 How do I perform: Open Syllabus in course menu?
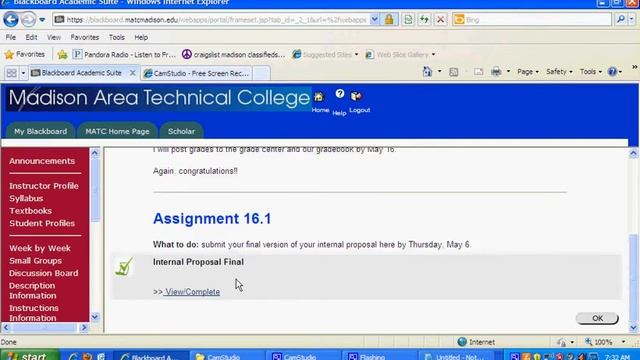(x=26, y=198)
